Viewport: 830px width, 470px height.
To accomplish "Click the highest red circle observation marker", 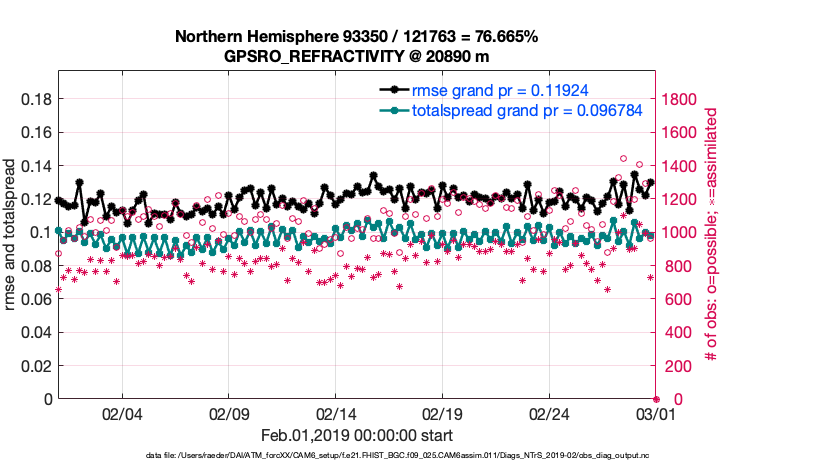I will point(624,159).
